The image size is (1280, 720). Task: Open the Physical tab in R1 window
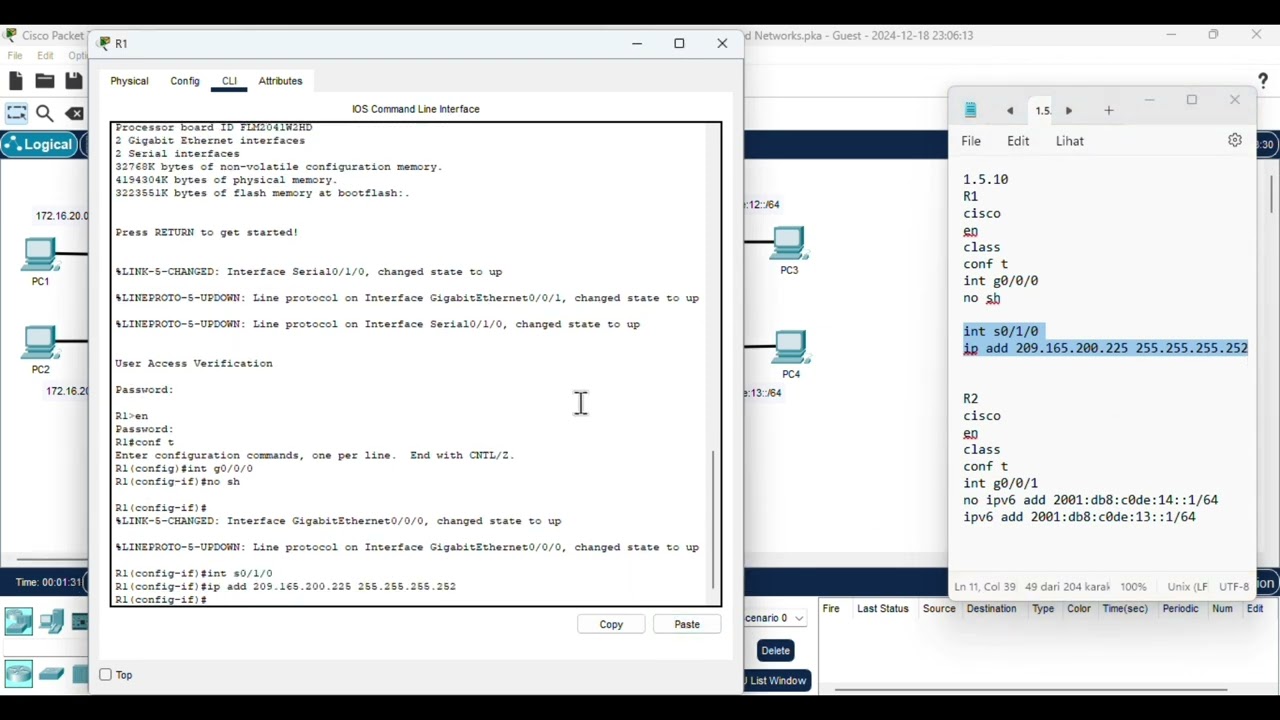tap(129, 81)
